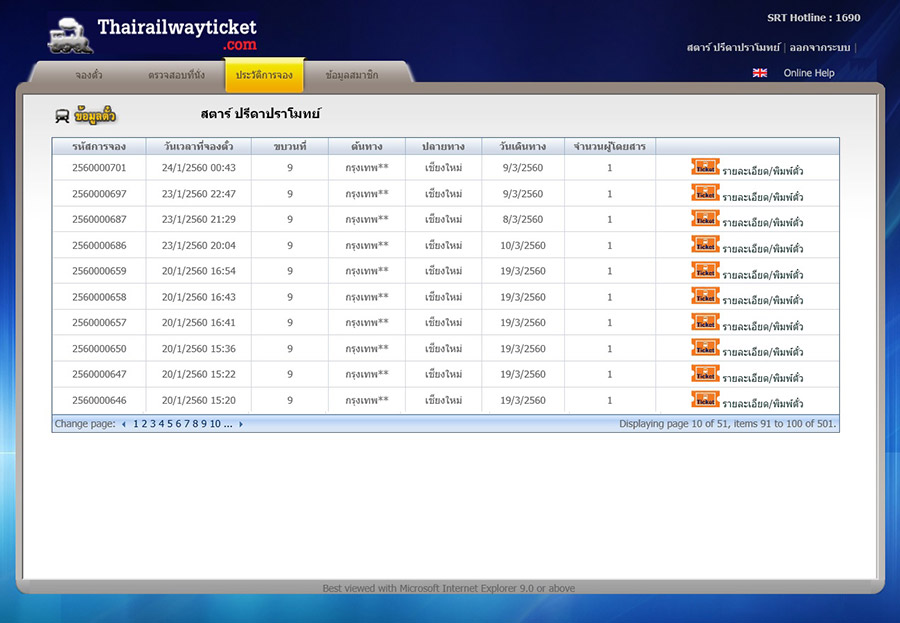Click booking time 20/1/2560 15:22

tap(199, 374)
